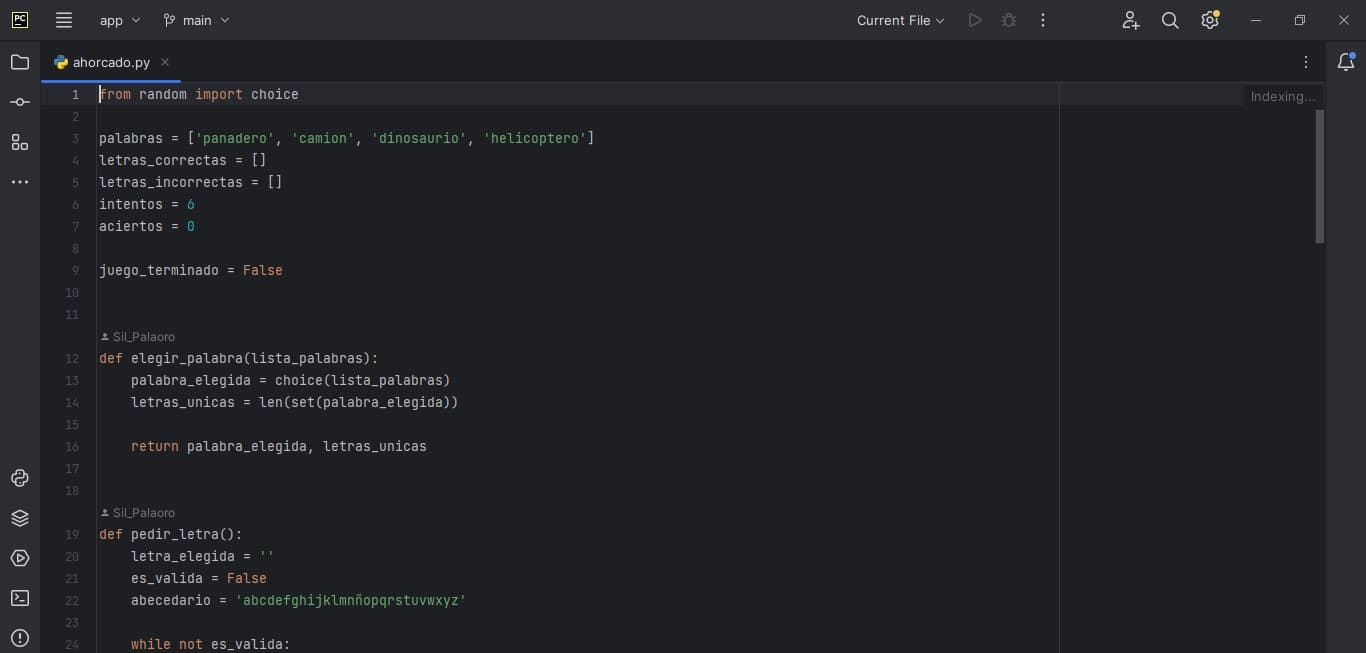The image size is (1366, 653).
Task: Click the abecedario alphabet string
Action: pos(351,600)
